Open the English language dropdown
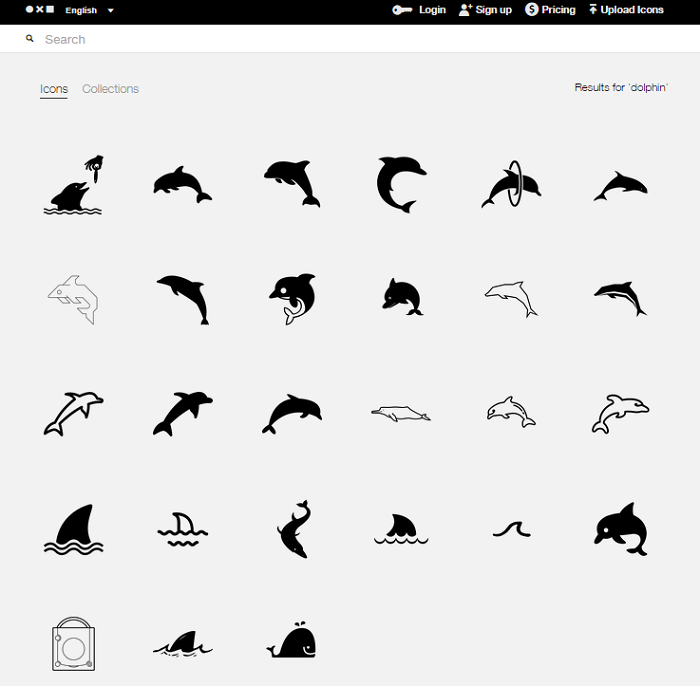 point(89,10)
